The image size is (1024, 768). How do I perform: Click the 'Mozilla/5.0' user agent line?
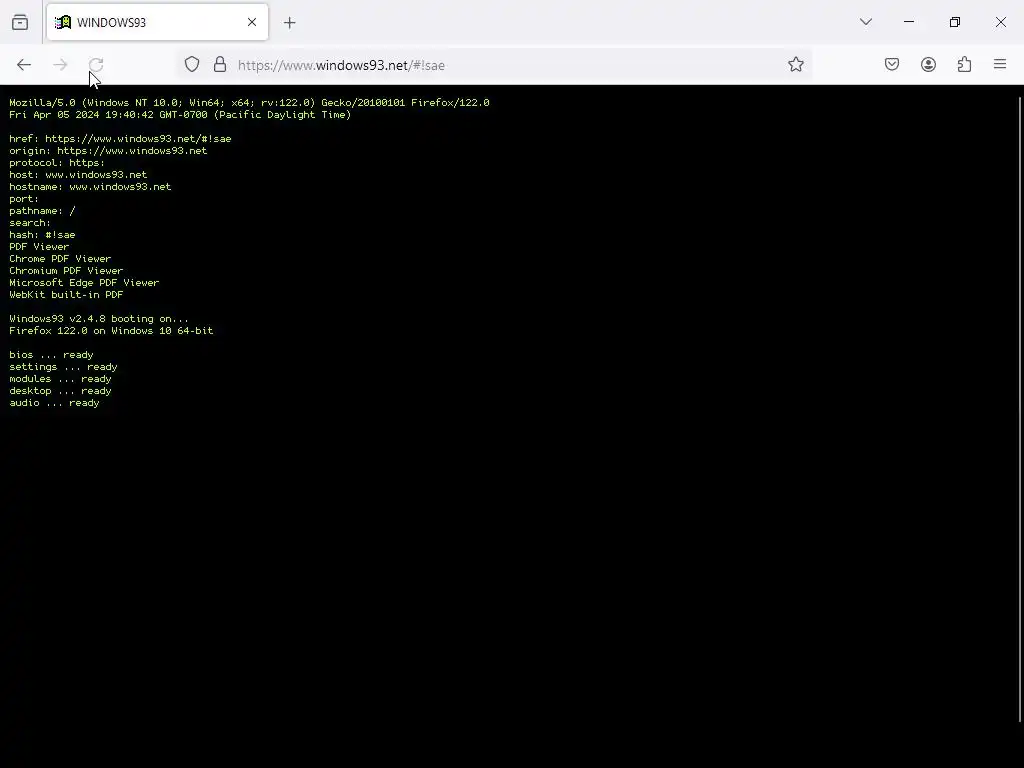(x=249, y=103)
